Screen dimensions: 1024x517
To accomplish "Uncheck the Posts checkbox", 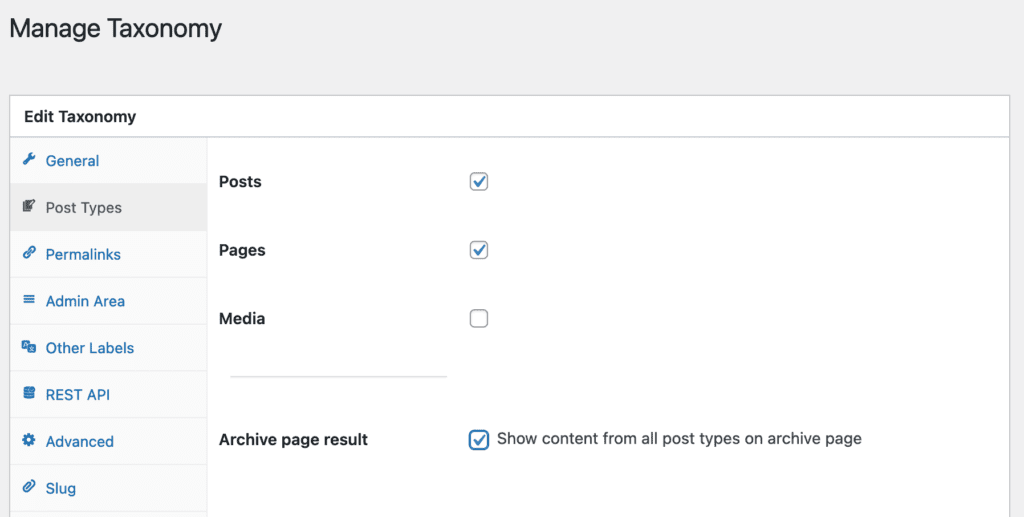I will pyautogui.click(x=479, y=181).
